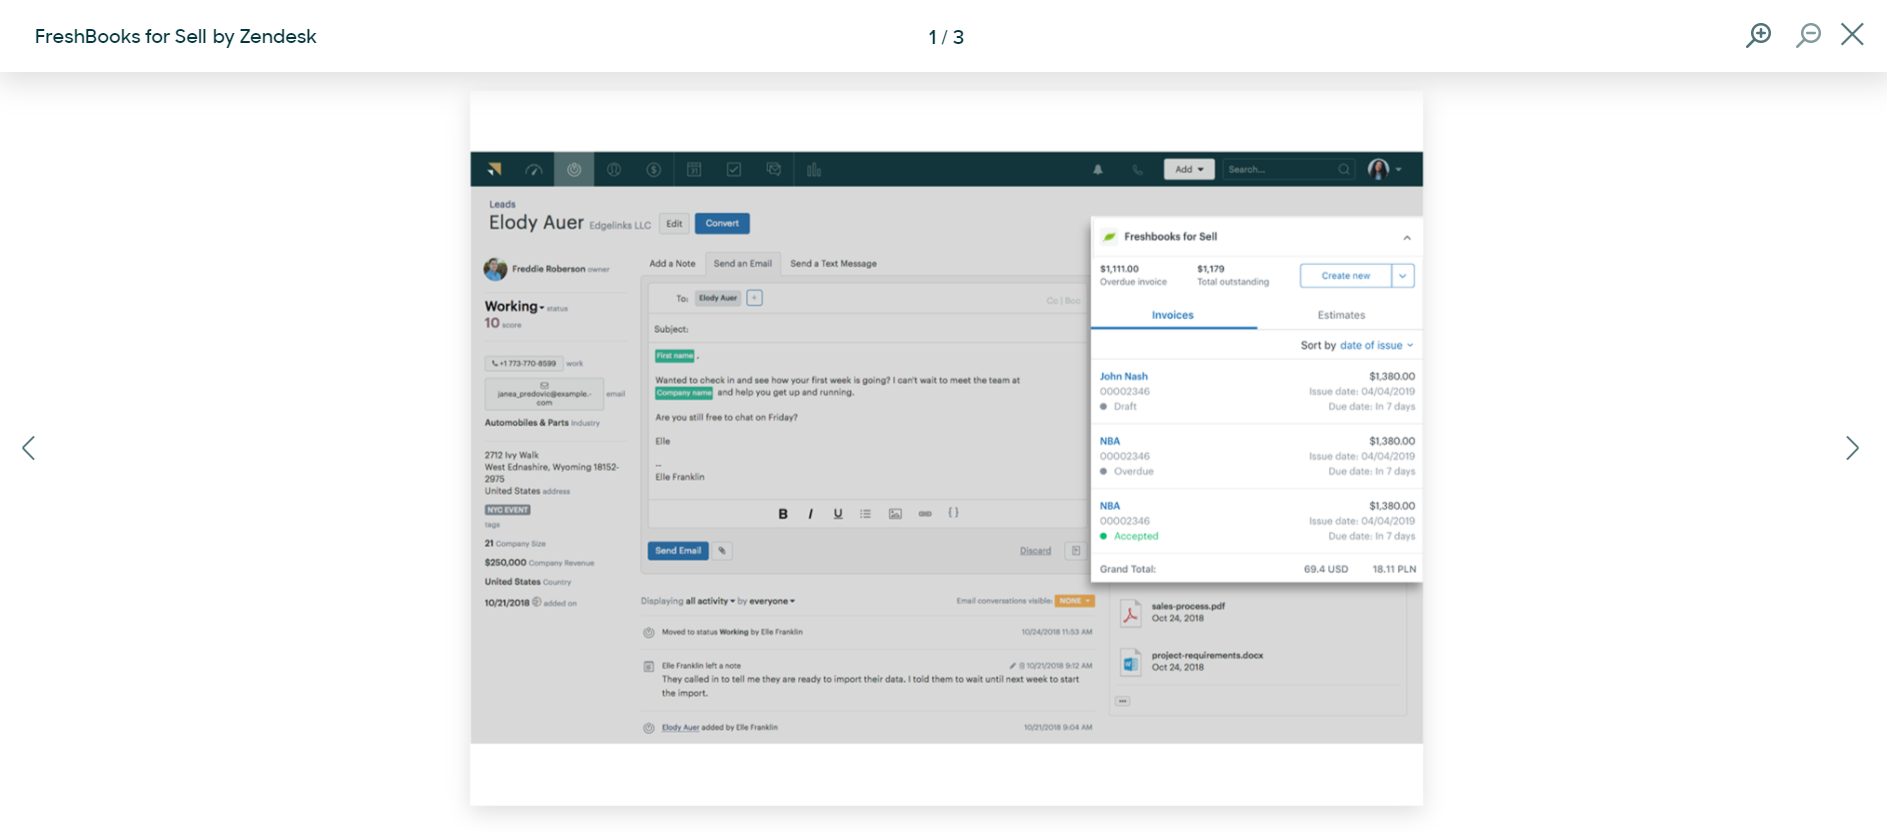Screen dimensions: 1887x832
Task: Switch to the Estimates tab
Action: coord(1341,315)
